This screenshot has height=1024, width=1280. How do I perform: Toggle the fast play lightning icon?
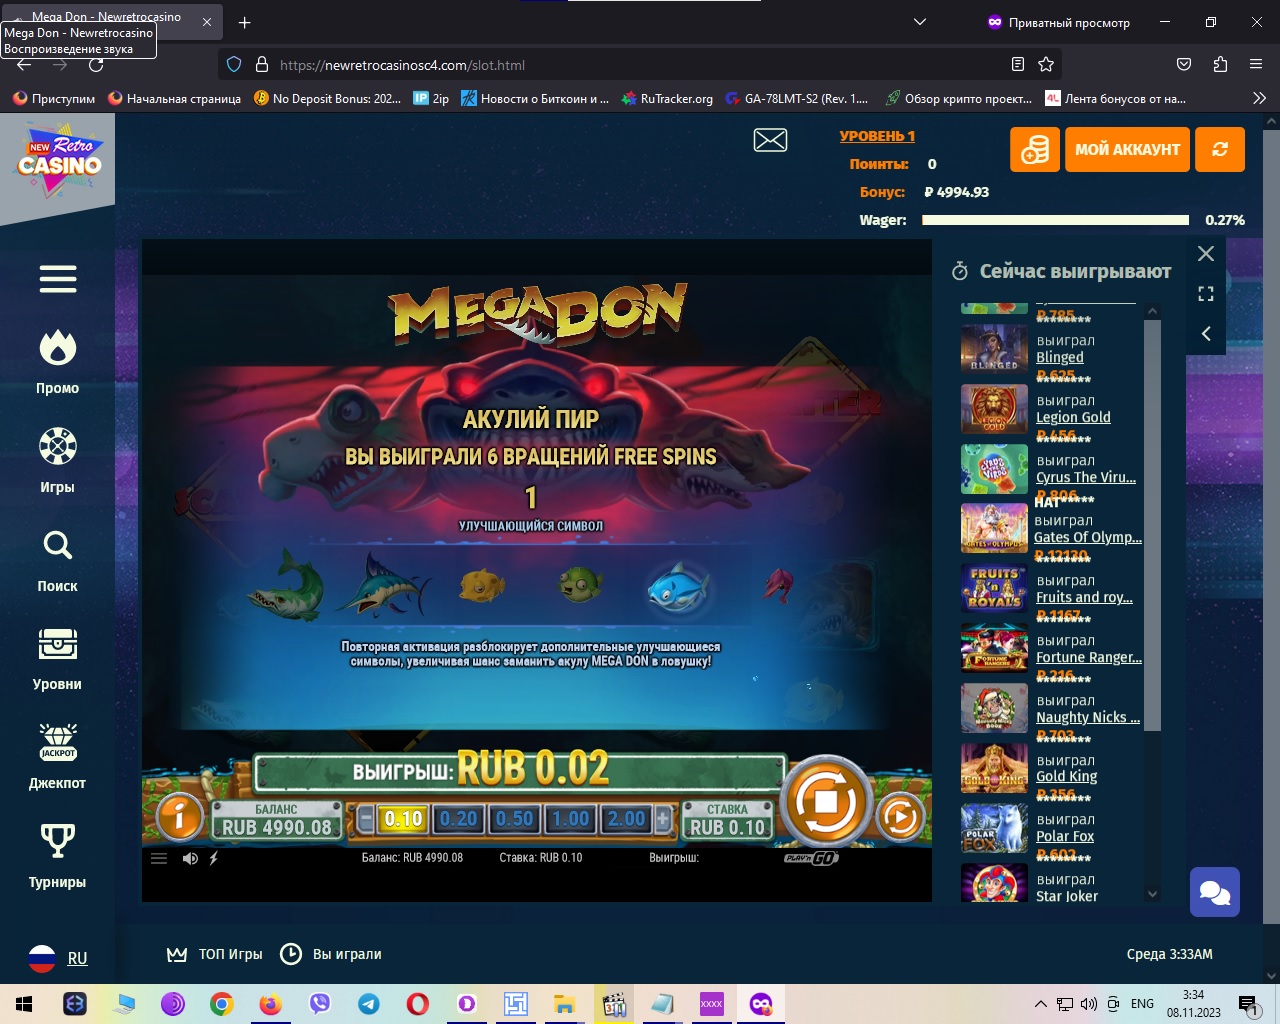pyautogui.click(x=214, y=858)
